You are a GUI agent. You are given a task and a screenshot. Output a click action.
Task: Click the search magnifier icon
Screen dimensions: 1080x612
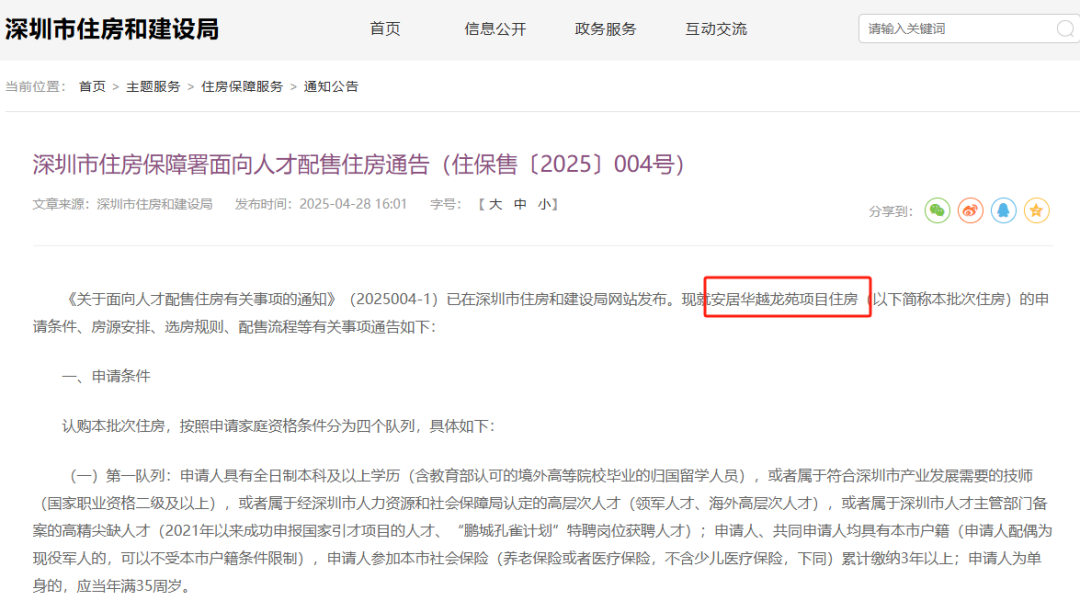(x=1065, y=29)
